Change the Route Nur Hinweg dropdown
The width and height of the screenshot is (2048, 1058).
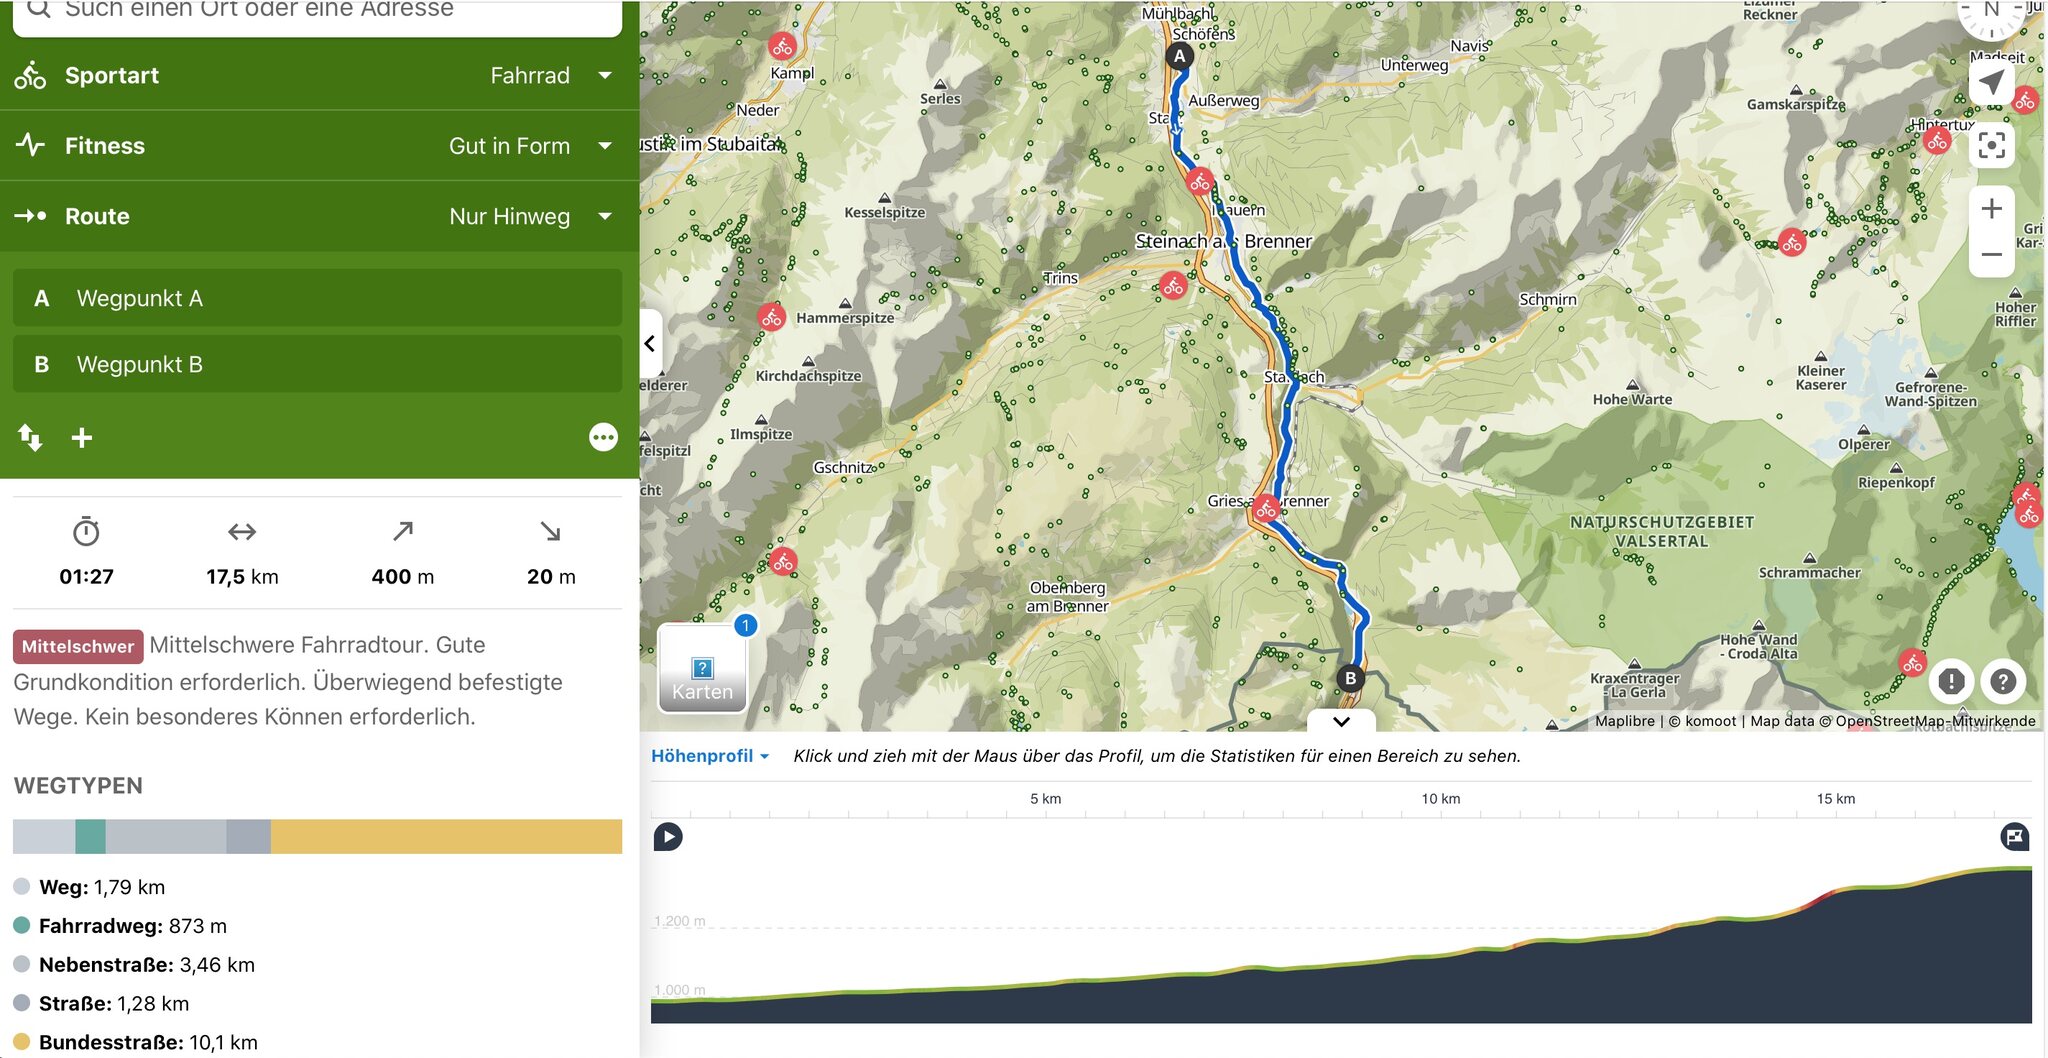pyautogui.click(x=530, y=216)
